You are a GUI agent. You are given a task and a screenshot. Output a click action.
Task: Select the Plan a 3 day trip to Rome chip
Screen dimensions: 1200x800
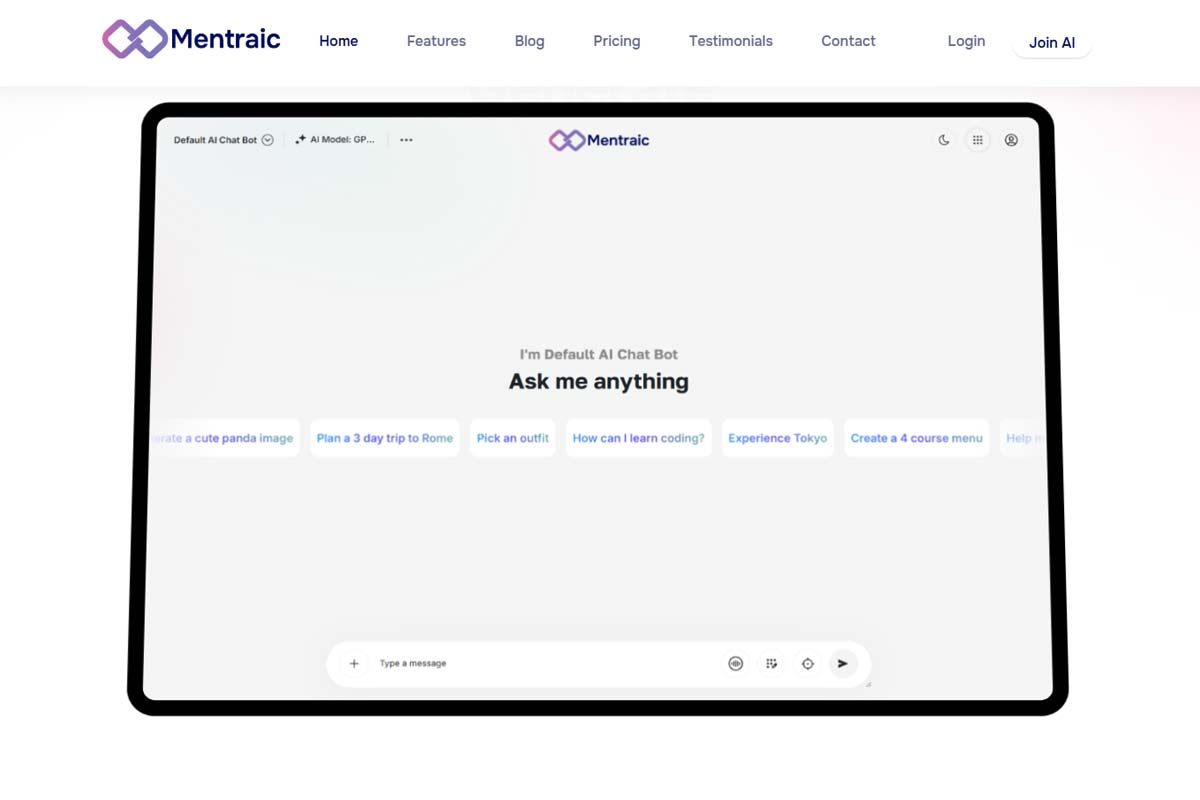(384, 438)
